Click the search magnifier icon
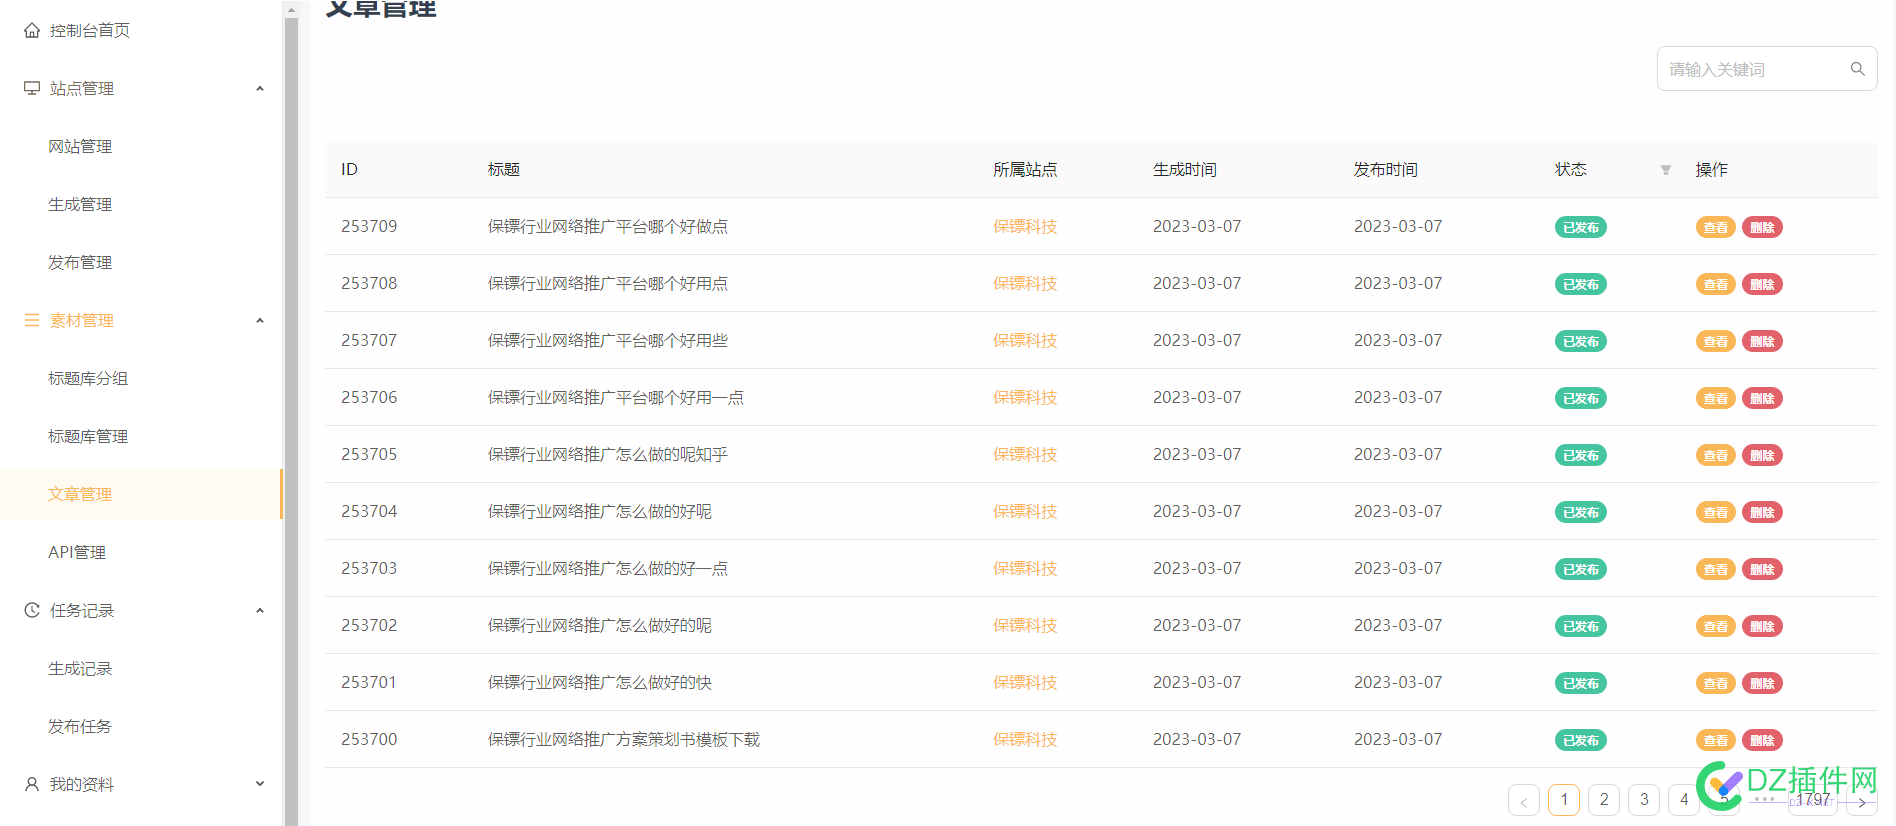The image size is (1896, 826). 1857,69
